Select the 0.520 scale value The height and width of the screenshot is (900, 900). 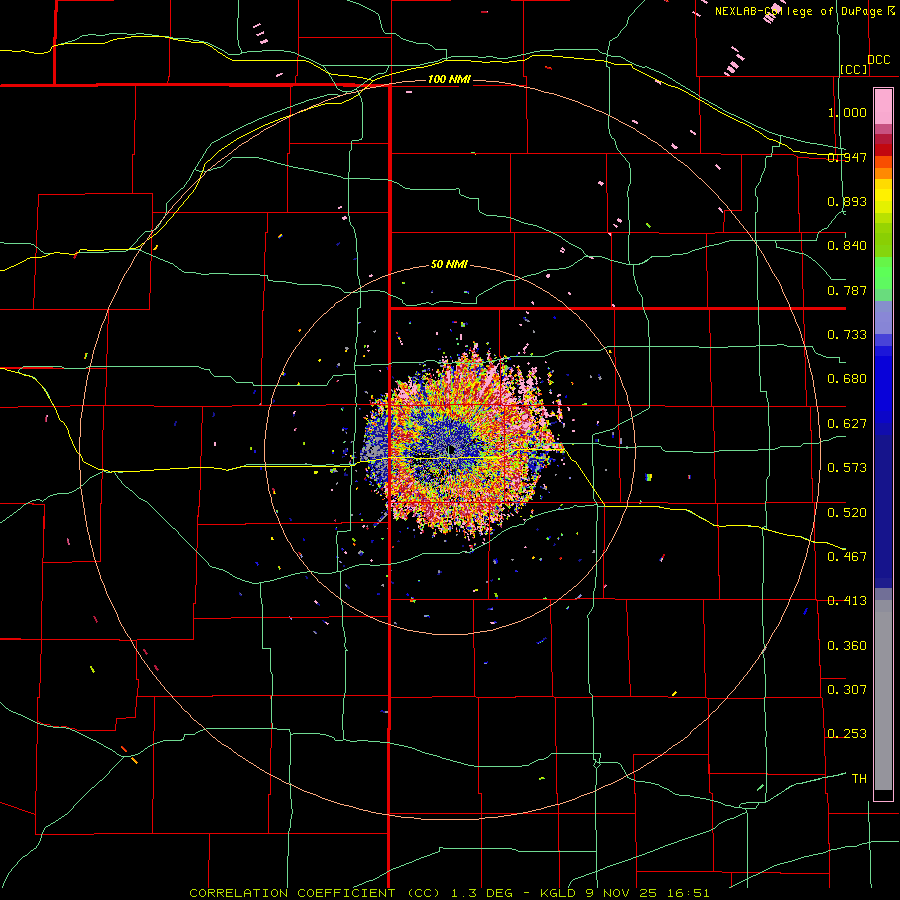tap(847, 513)
